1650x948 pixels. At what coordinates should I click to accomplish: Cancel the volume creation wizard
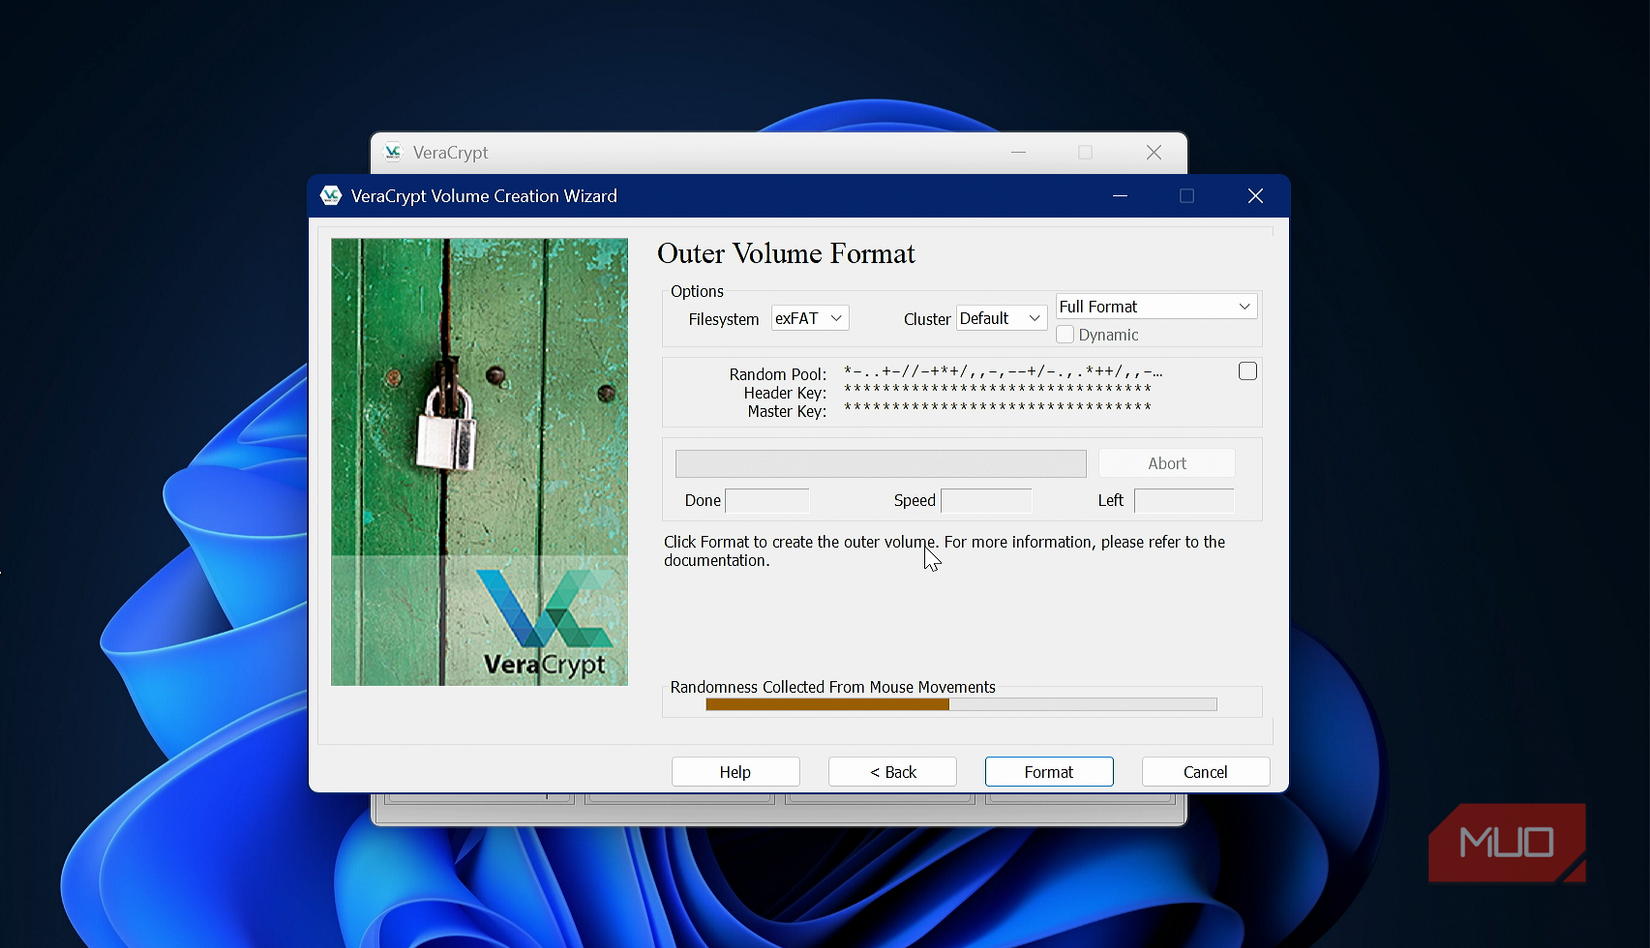point(1205,771)
